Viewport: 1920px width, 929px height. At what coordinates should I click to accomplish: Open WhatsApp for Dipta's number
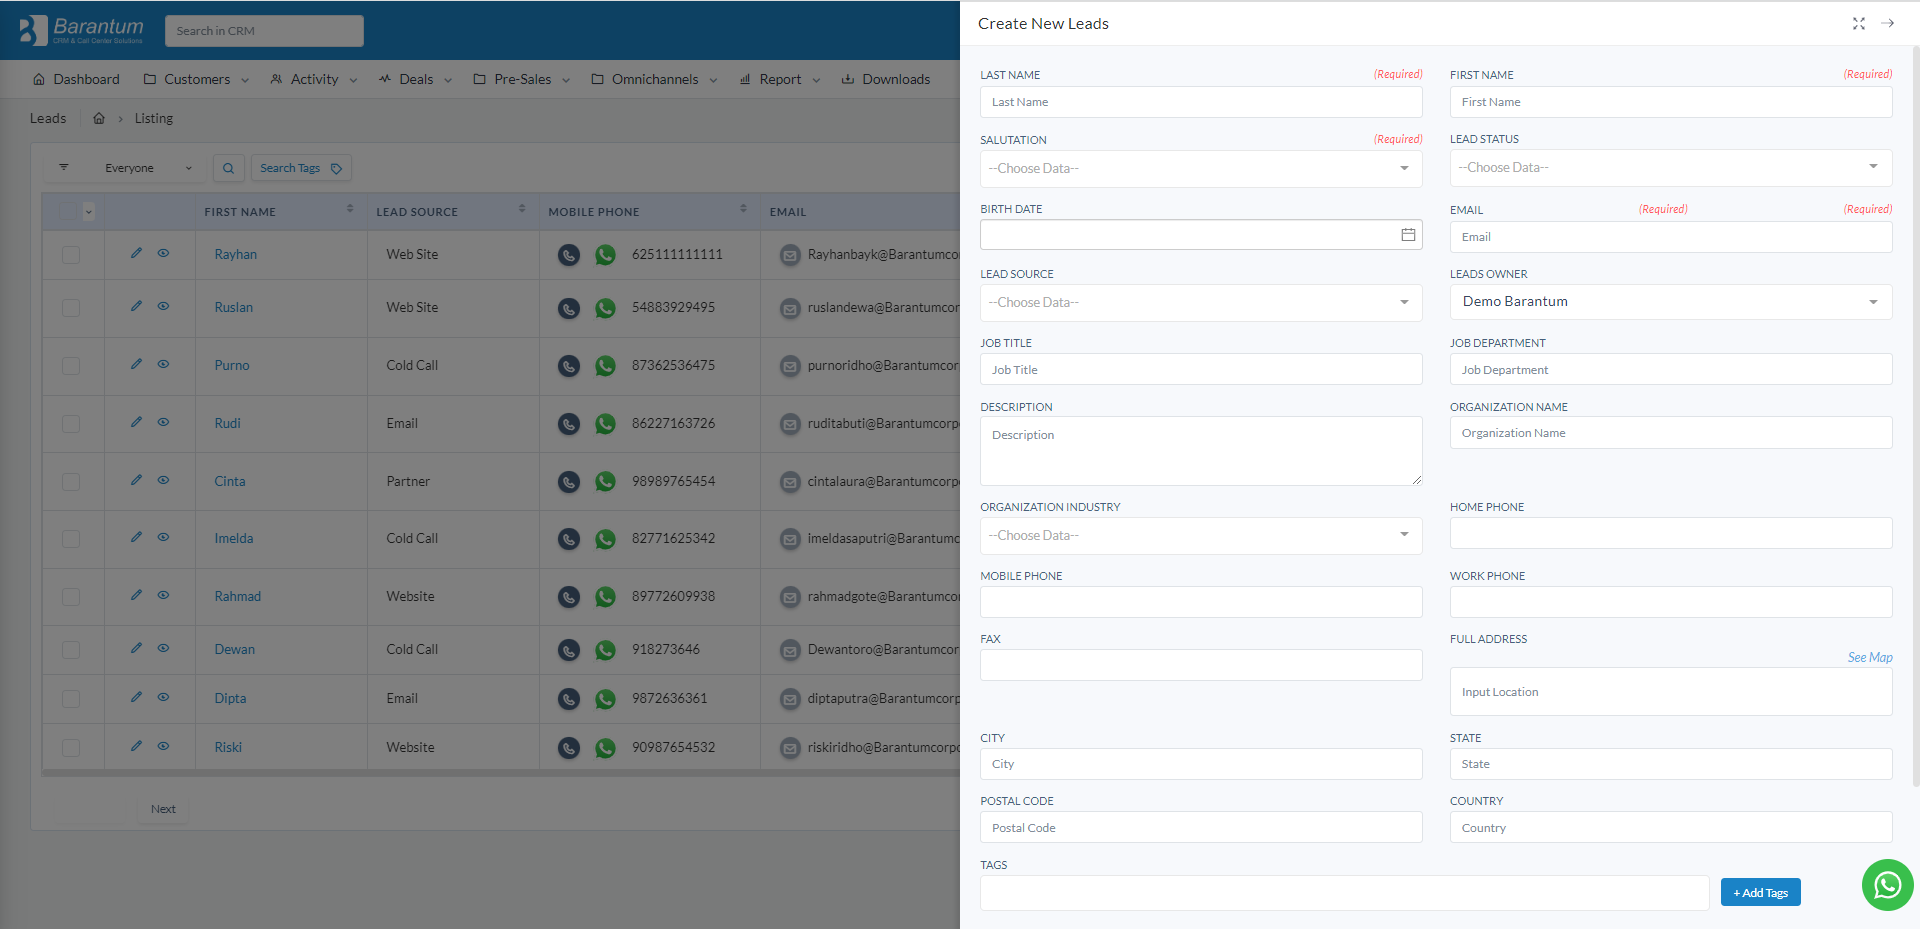click(x=605, y=699)
